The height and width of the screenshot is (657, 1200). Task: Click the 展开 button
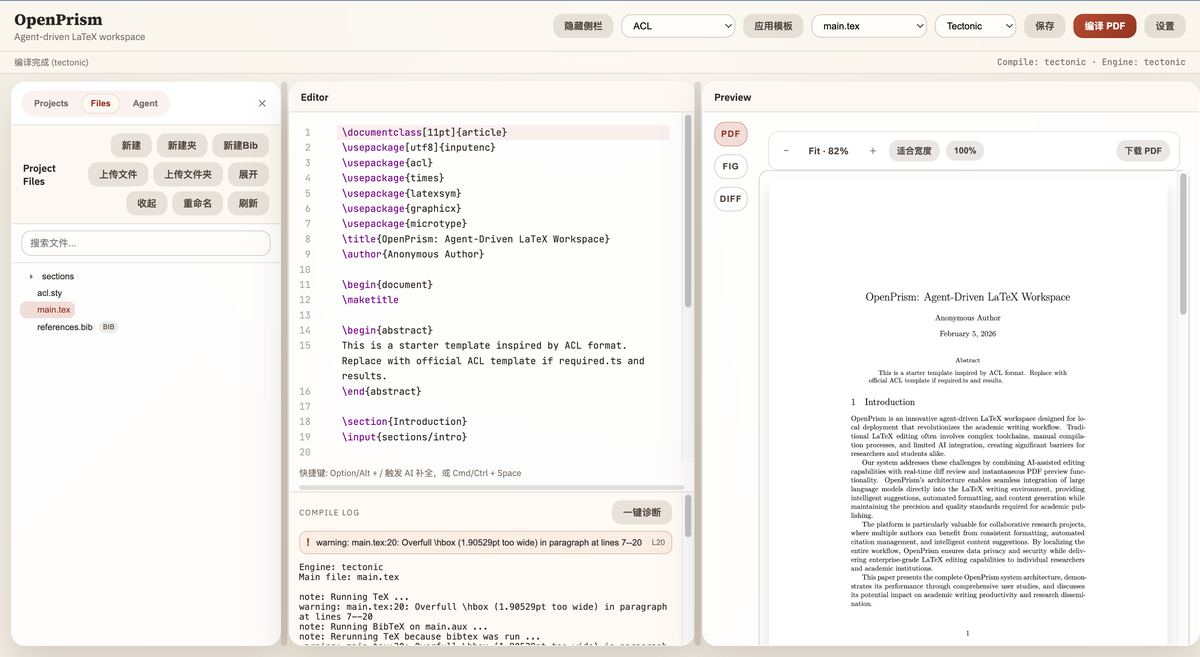[249, 174]
